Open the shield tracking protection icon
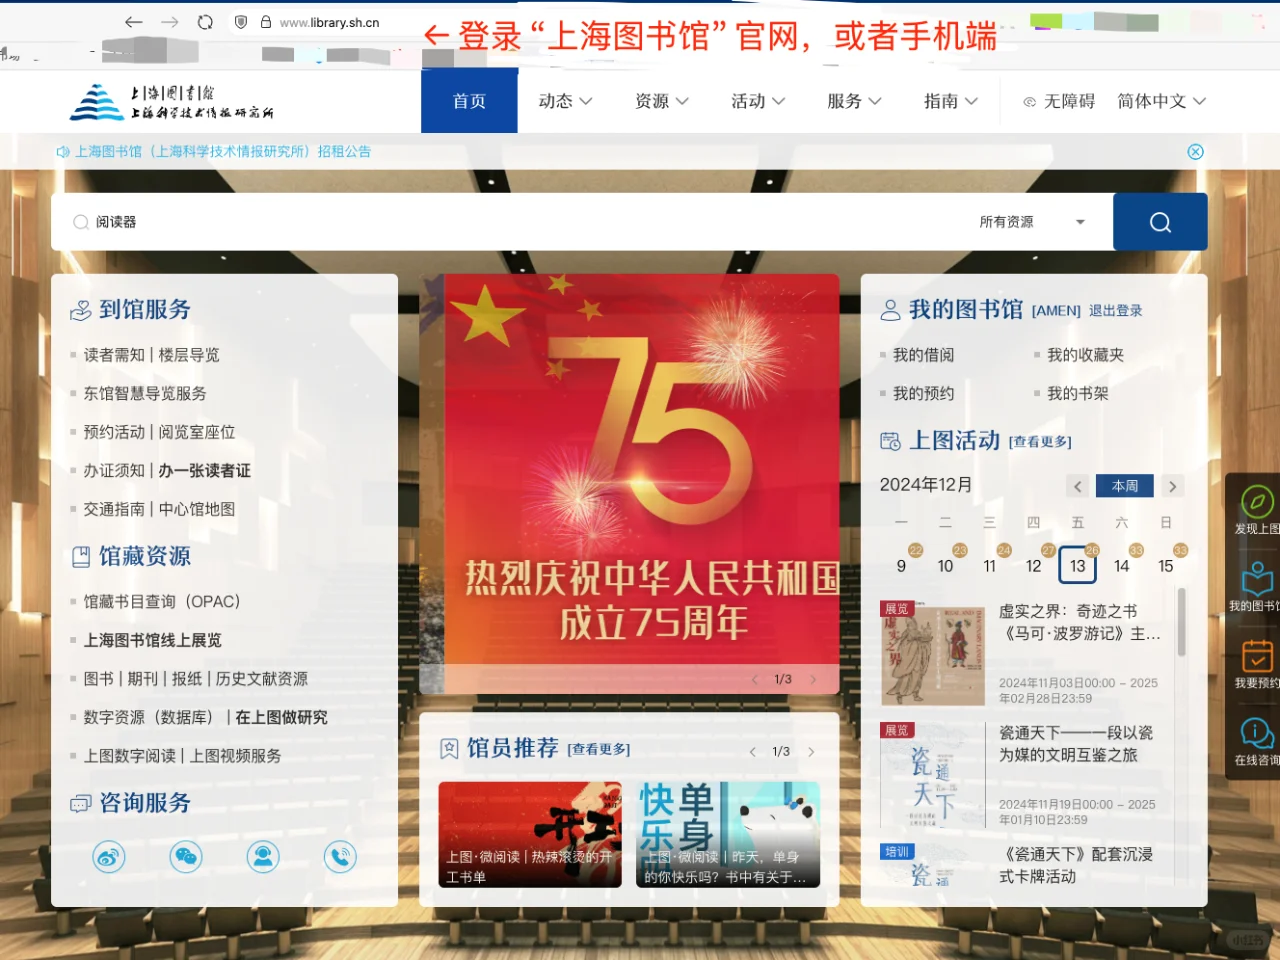Screen dimensions: 1280x960 pyautogui.click(x=241, y=22)
